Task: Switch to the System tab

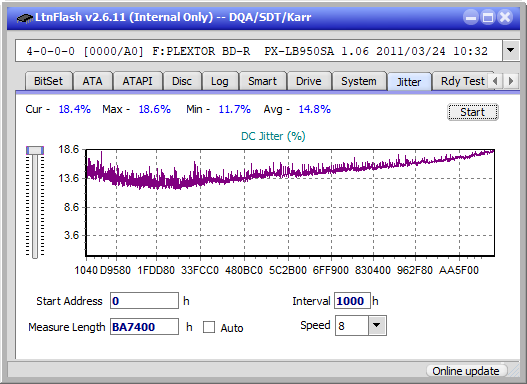Action: (359, 81)
